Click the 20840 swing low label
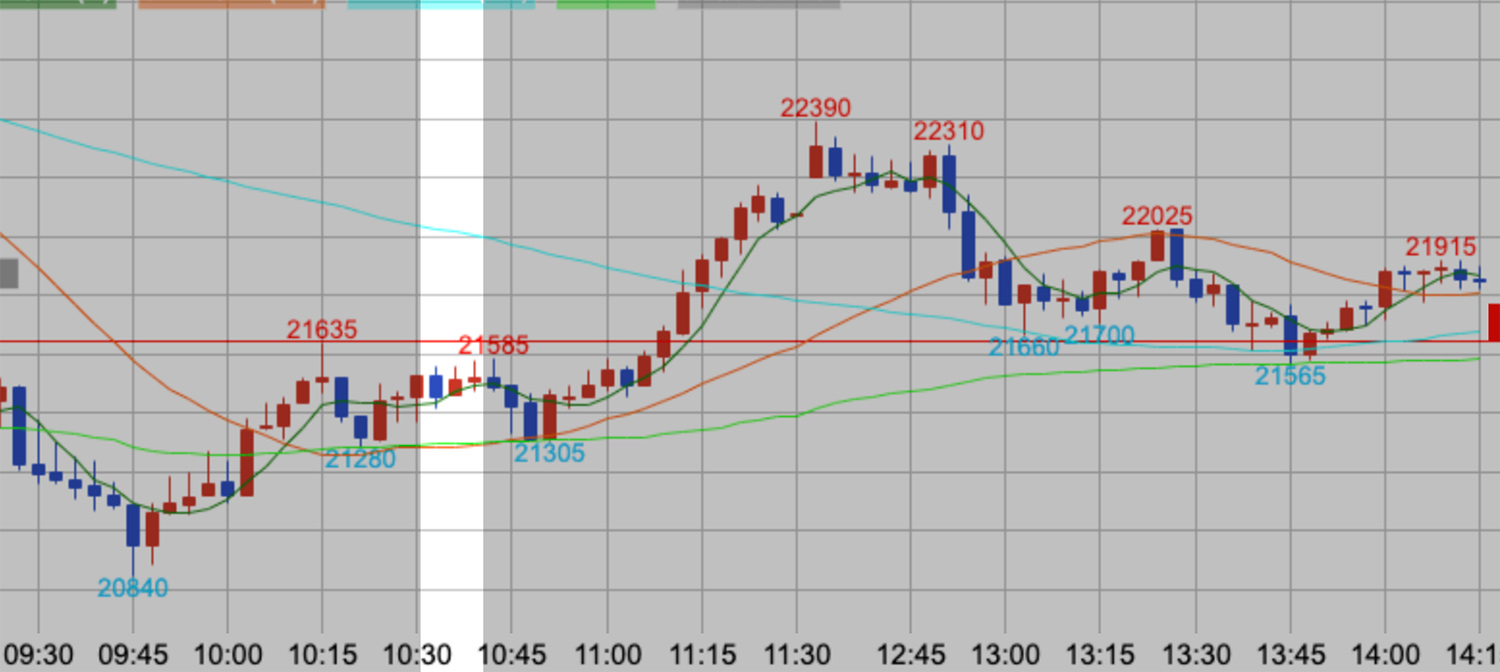Screen dimensions: 1500x672 click(x=132, y=588)
